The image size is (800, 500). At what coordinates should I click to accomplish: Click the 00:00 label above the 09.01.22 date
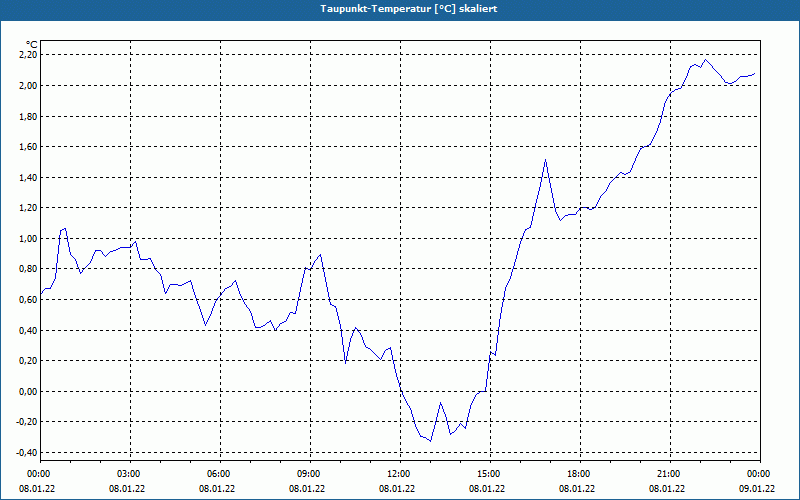point(760,474)
